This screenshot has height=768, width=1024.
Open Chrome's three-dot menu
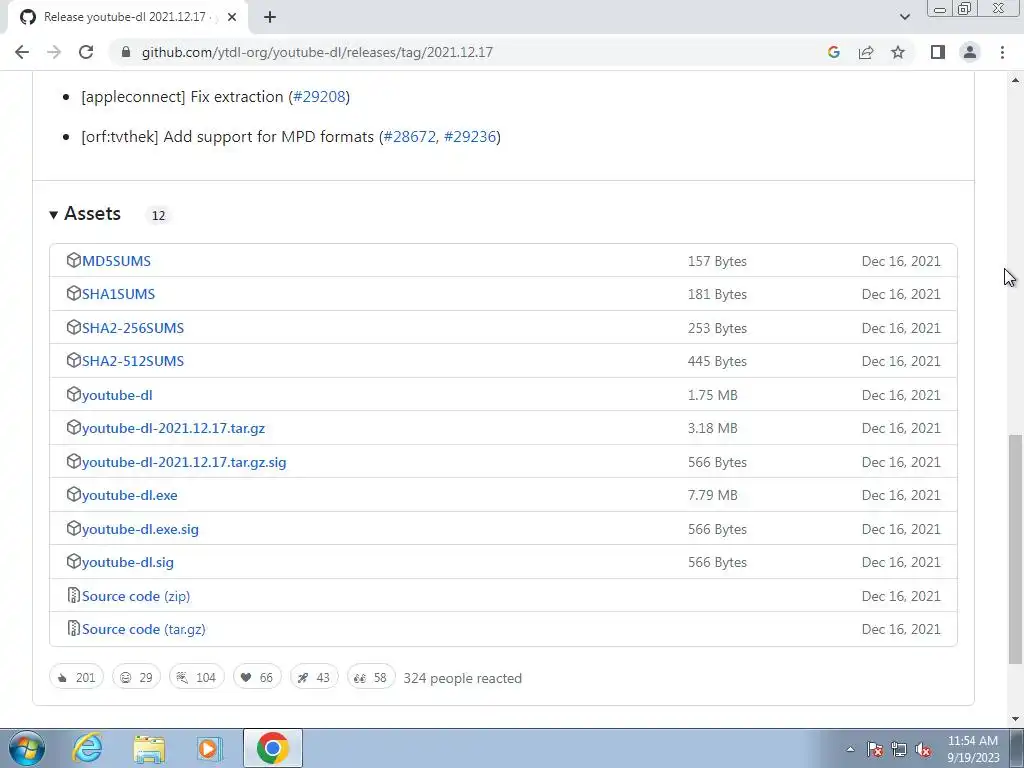coord(1002,52)
